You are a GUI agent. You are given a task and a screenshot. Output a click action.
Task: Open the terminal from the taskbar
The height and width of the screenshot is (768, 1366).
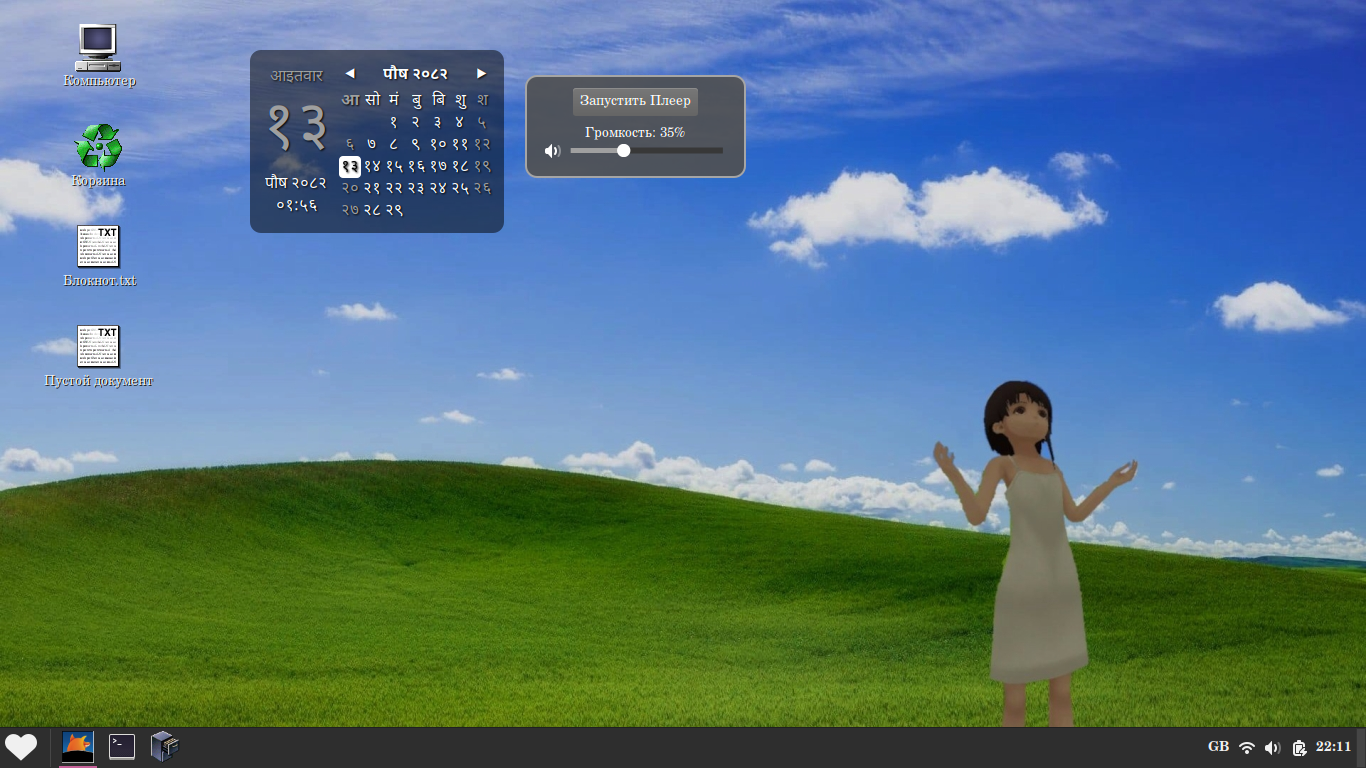[x=122, y=747]
